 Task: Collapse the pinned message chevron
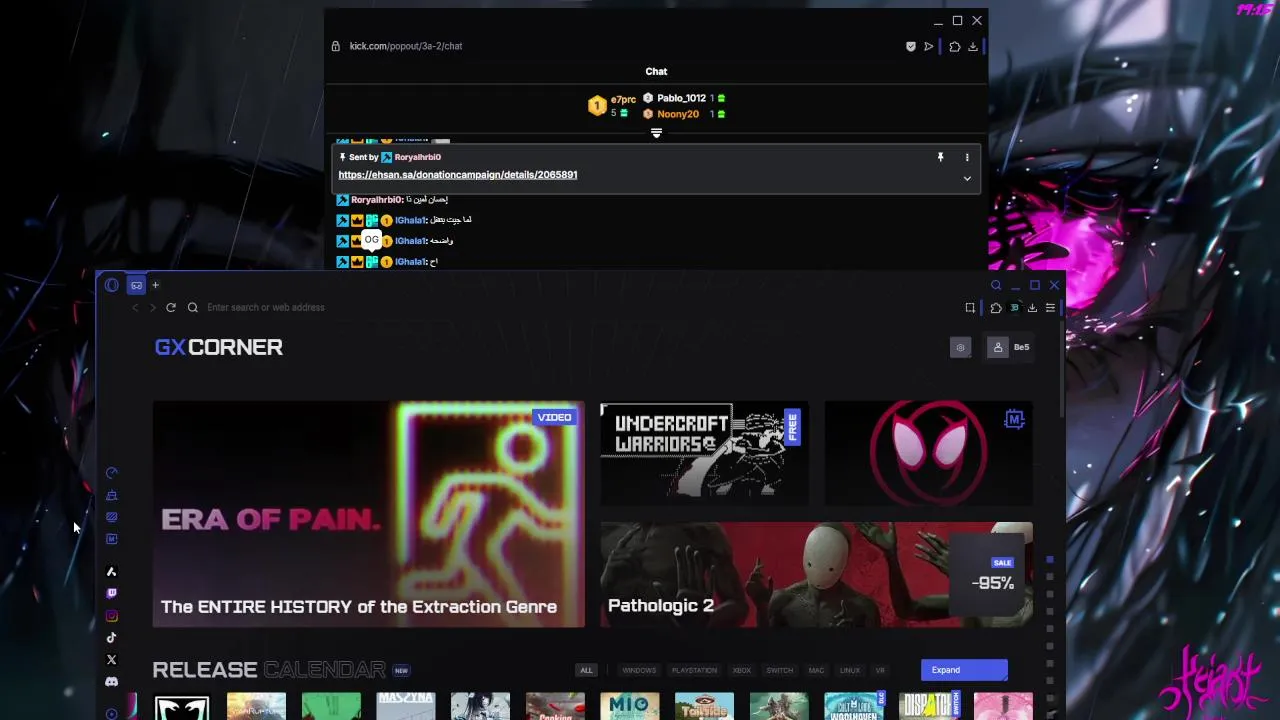[967, 178]
